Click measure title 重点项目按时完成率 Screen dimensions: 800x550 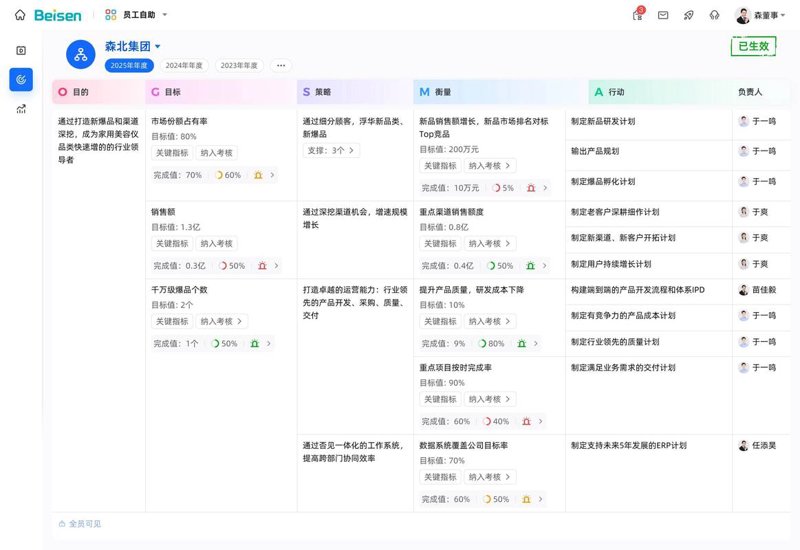[456, 367]
